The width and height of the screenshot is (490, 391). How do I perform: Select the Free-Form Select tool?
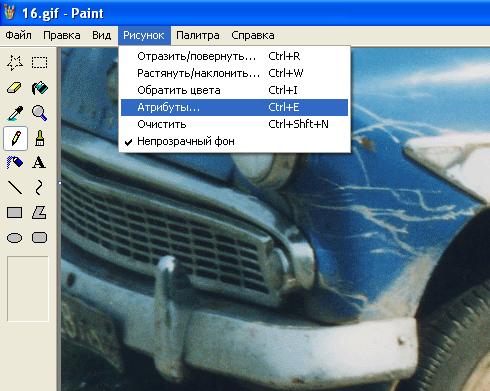15,63
